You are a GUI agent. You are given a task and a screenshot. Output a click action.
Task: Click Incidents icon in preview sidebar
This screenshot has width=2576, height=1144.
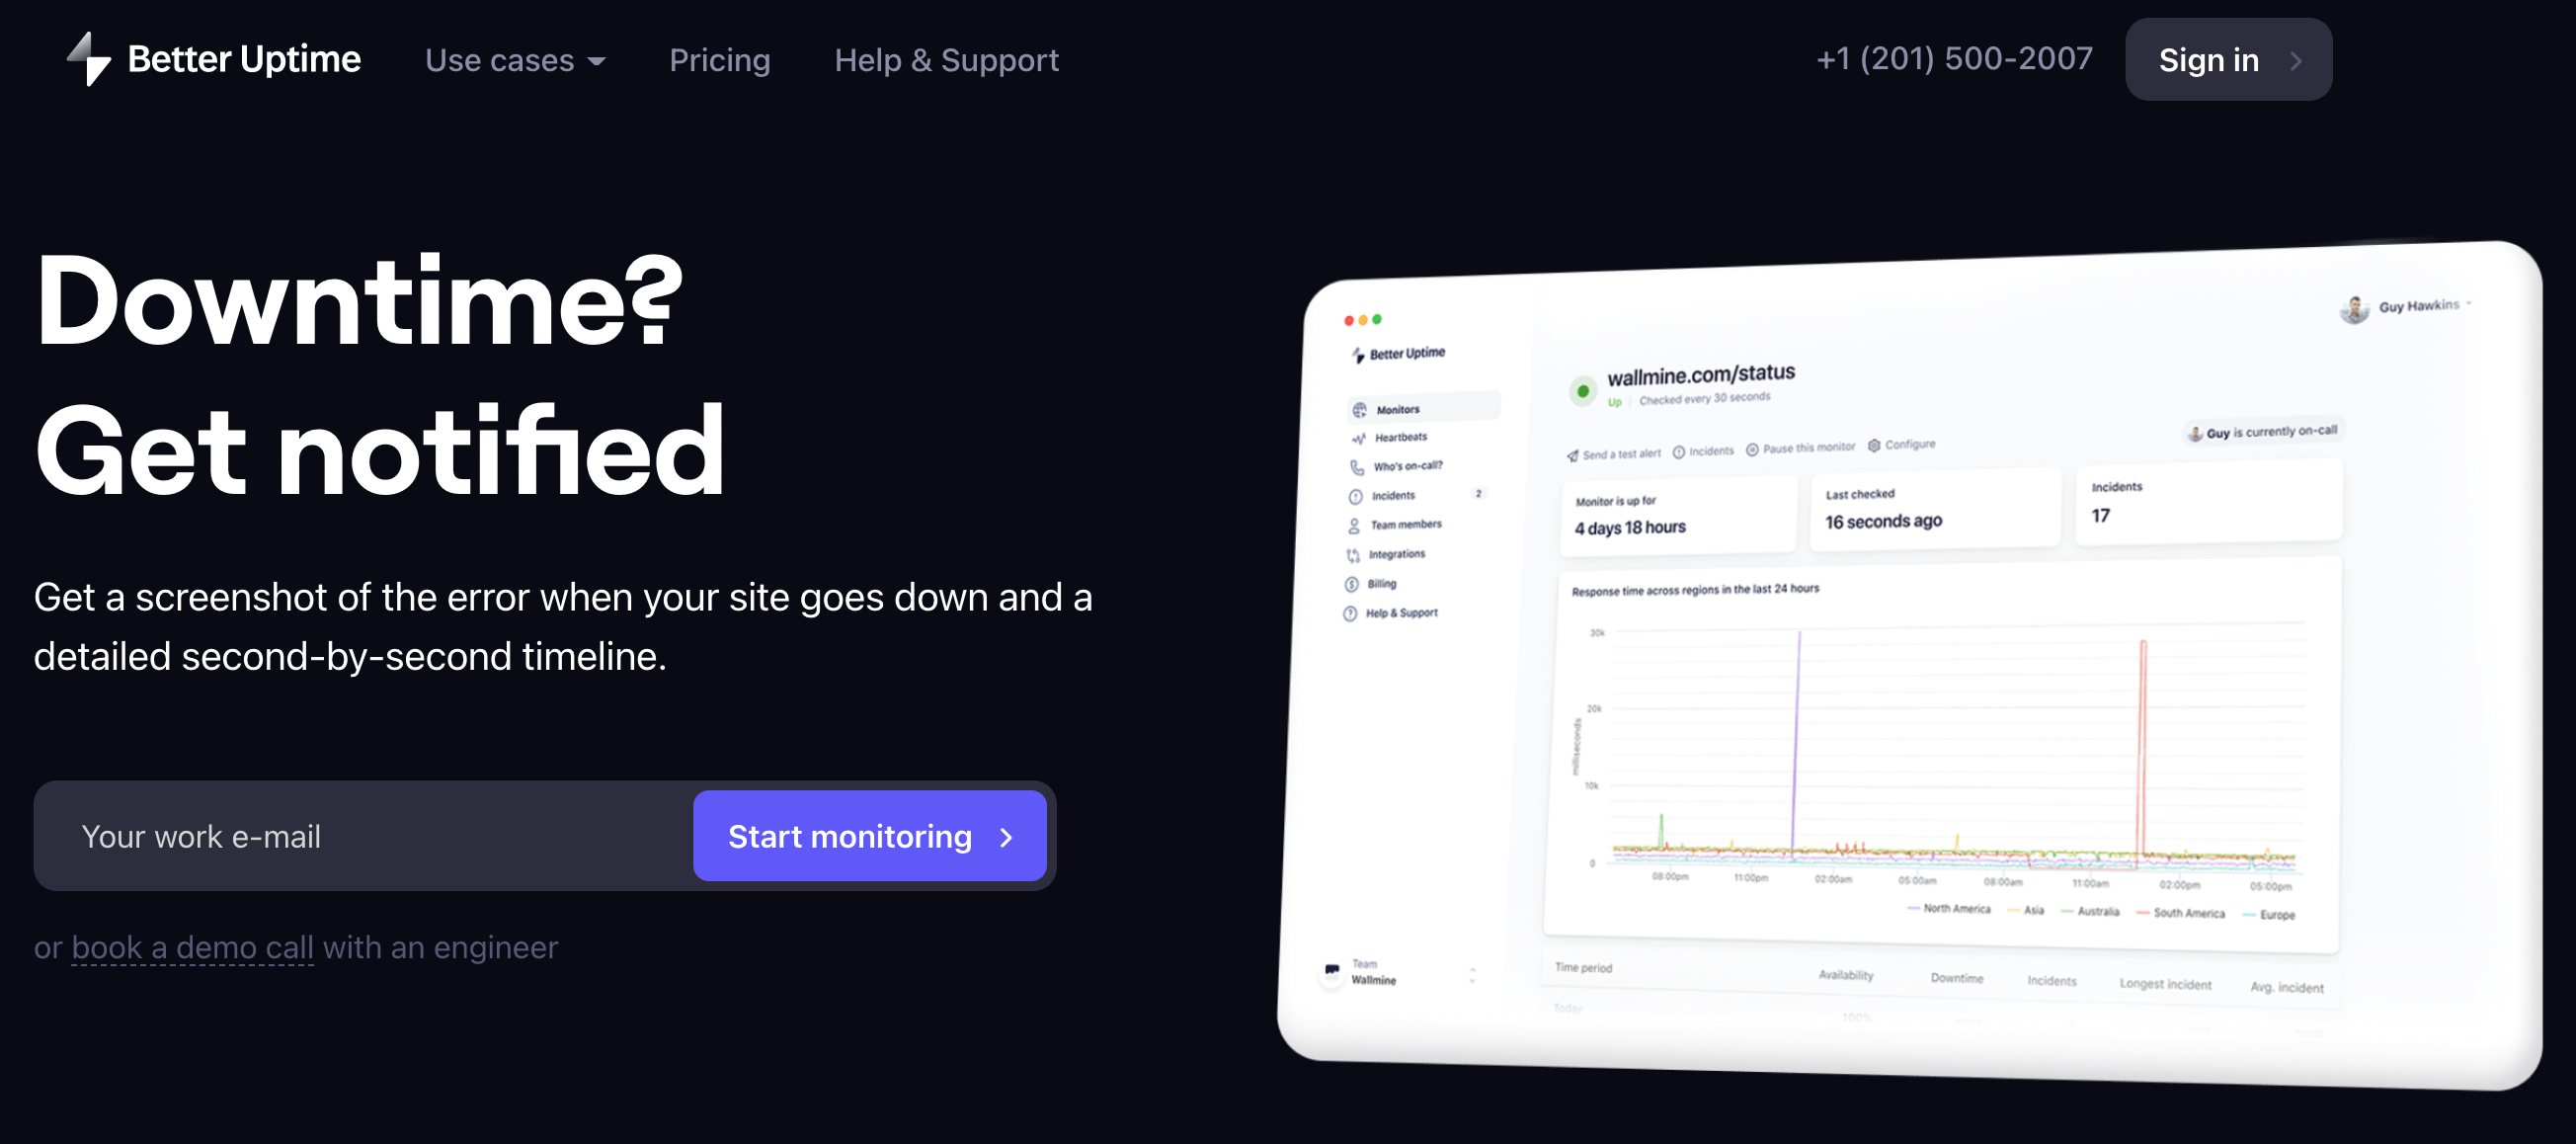tap(1356, 496)
